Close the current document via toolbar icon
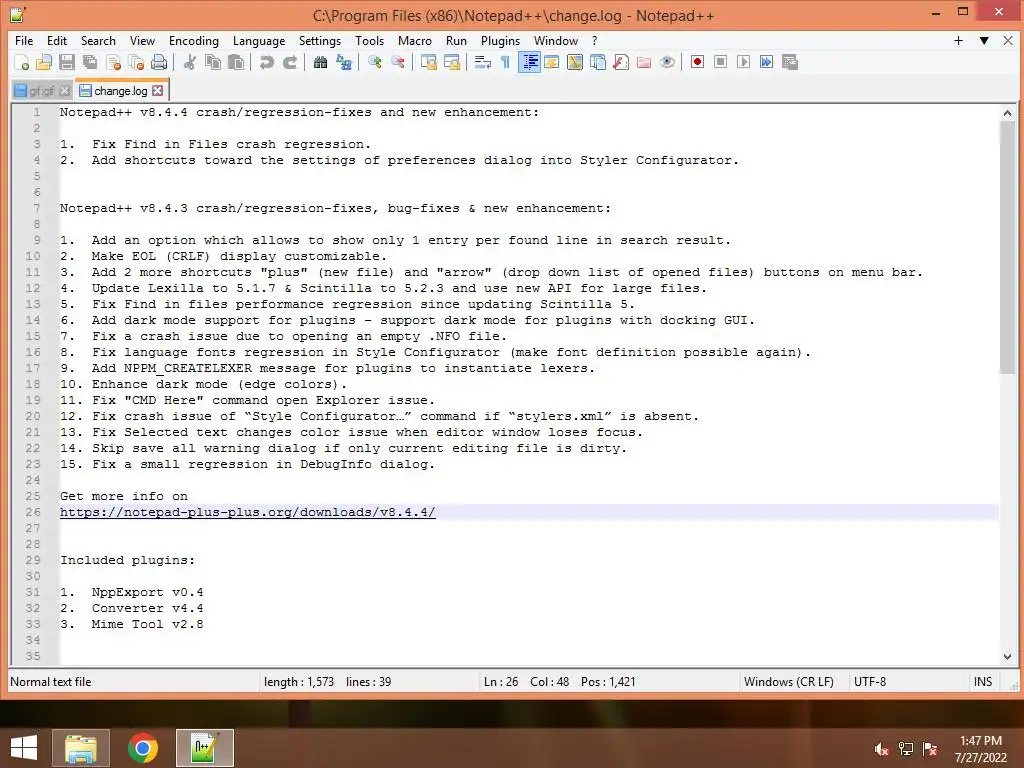 pyautogui.click(x=114, y=62)
